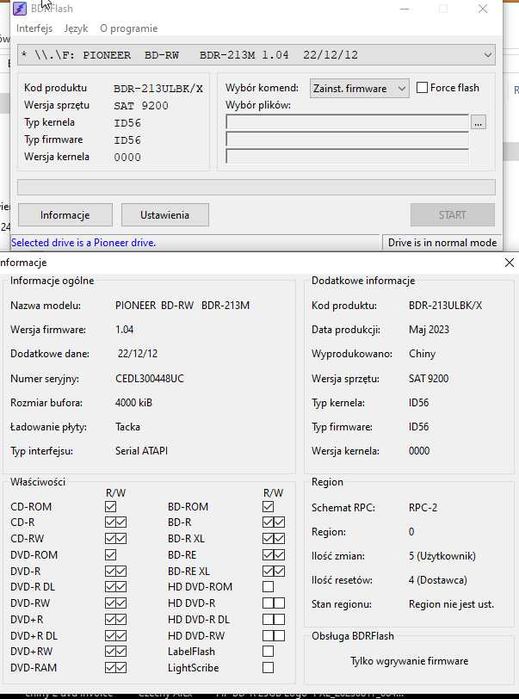Open the O programie menu
This screenshot has width=519, height=699.
coord(129,29)
